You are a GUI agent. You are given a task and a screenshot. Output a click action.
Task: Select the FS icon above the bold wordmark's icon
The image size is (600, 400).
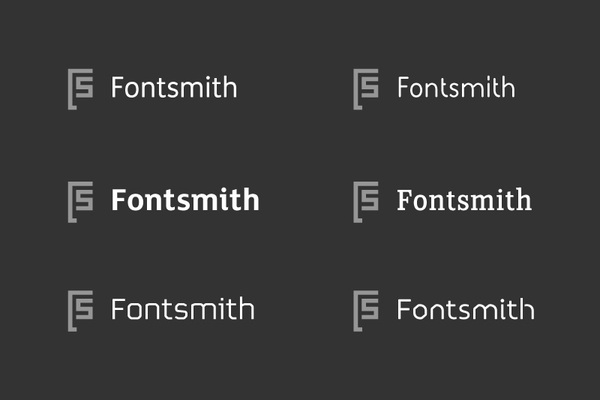tap(79, 89)
